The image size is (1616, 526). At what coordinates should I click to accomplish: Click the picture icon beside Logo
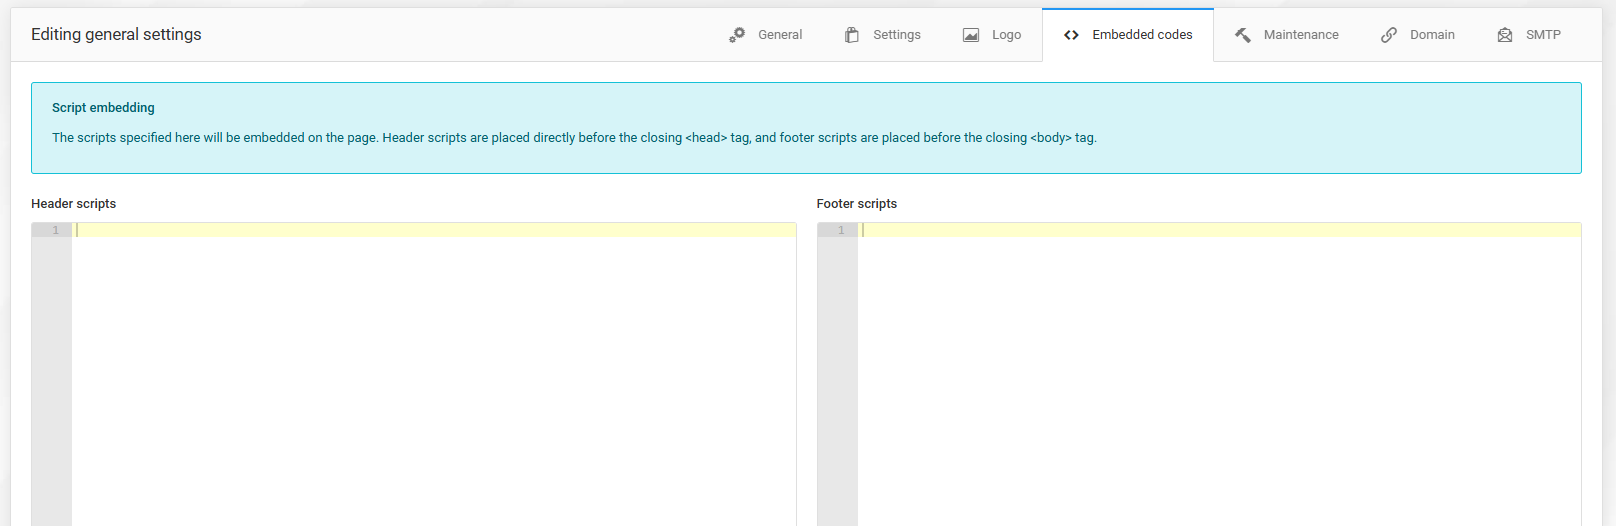click(971, 35)
